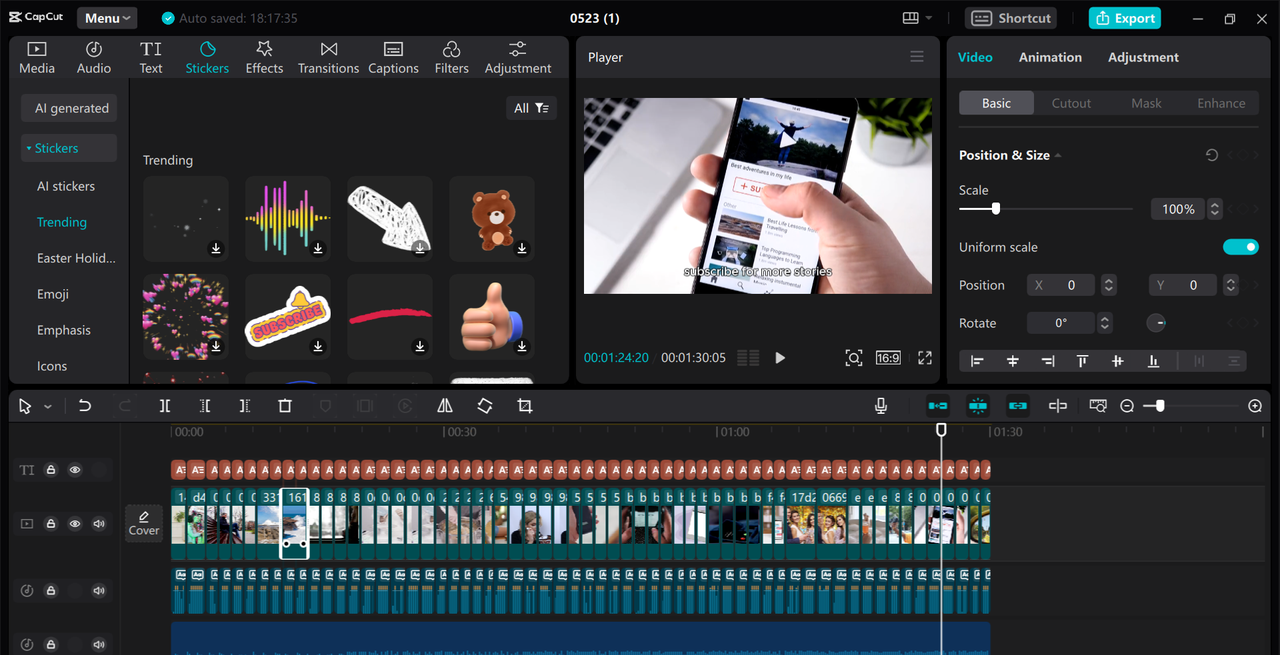
Task: Open the Filters tab
Action: pos(451,58)
